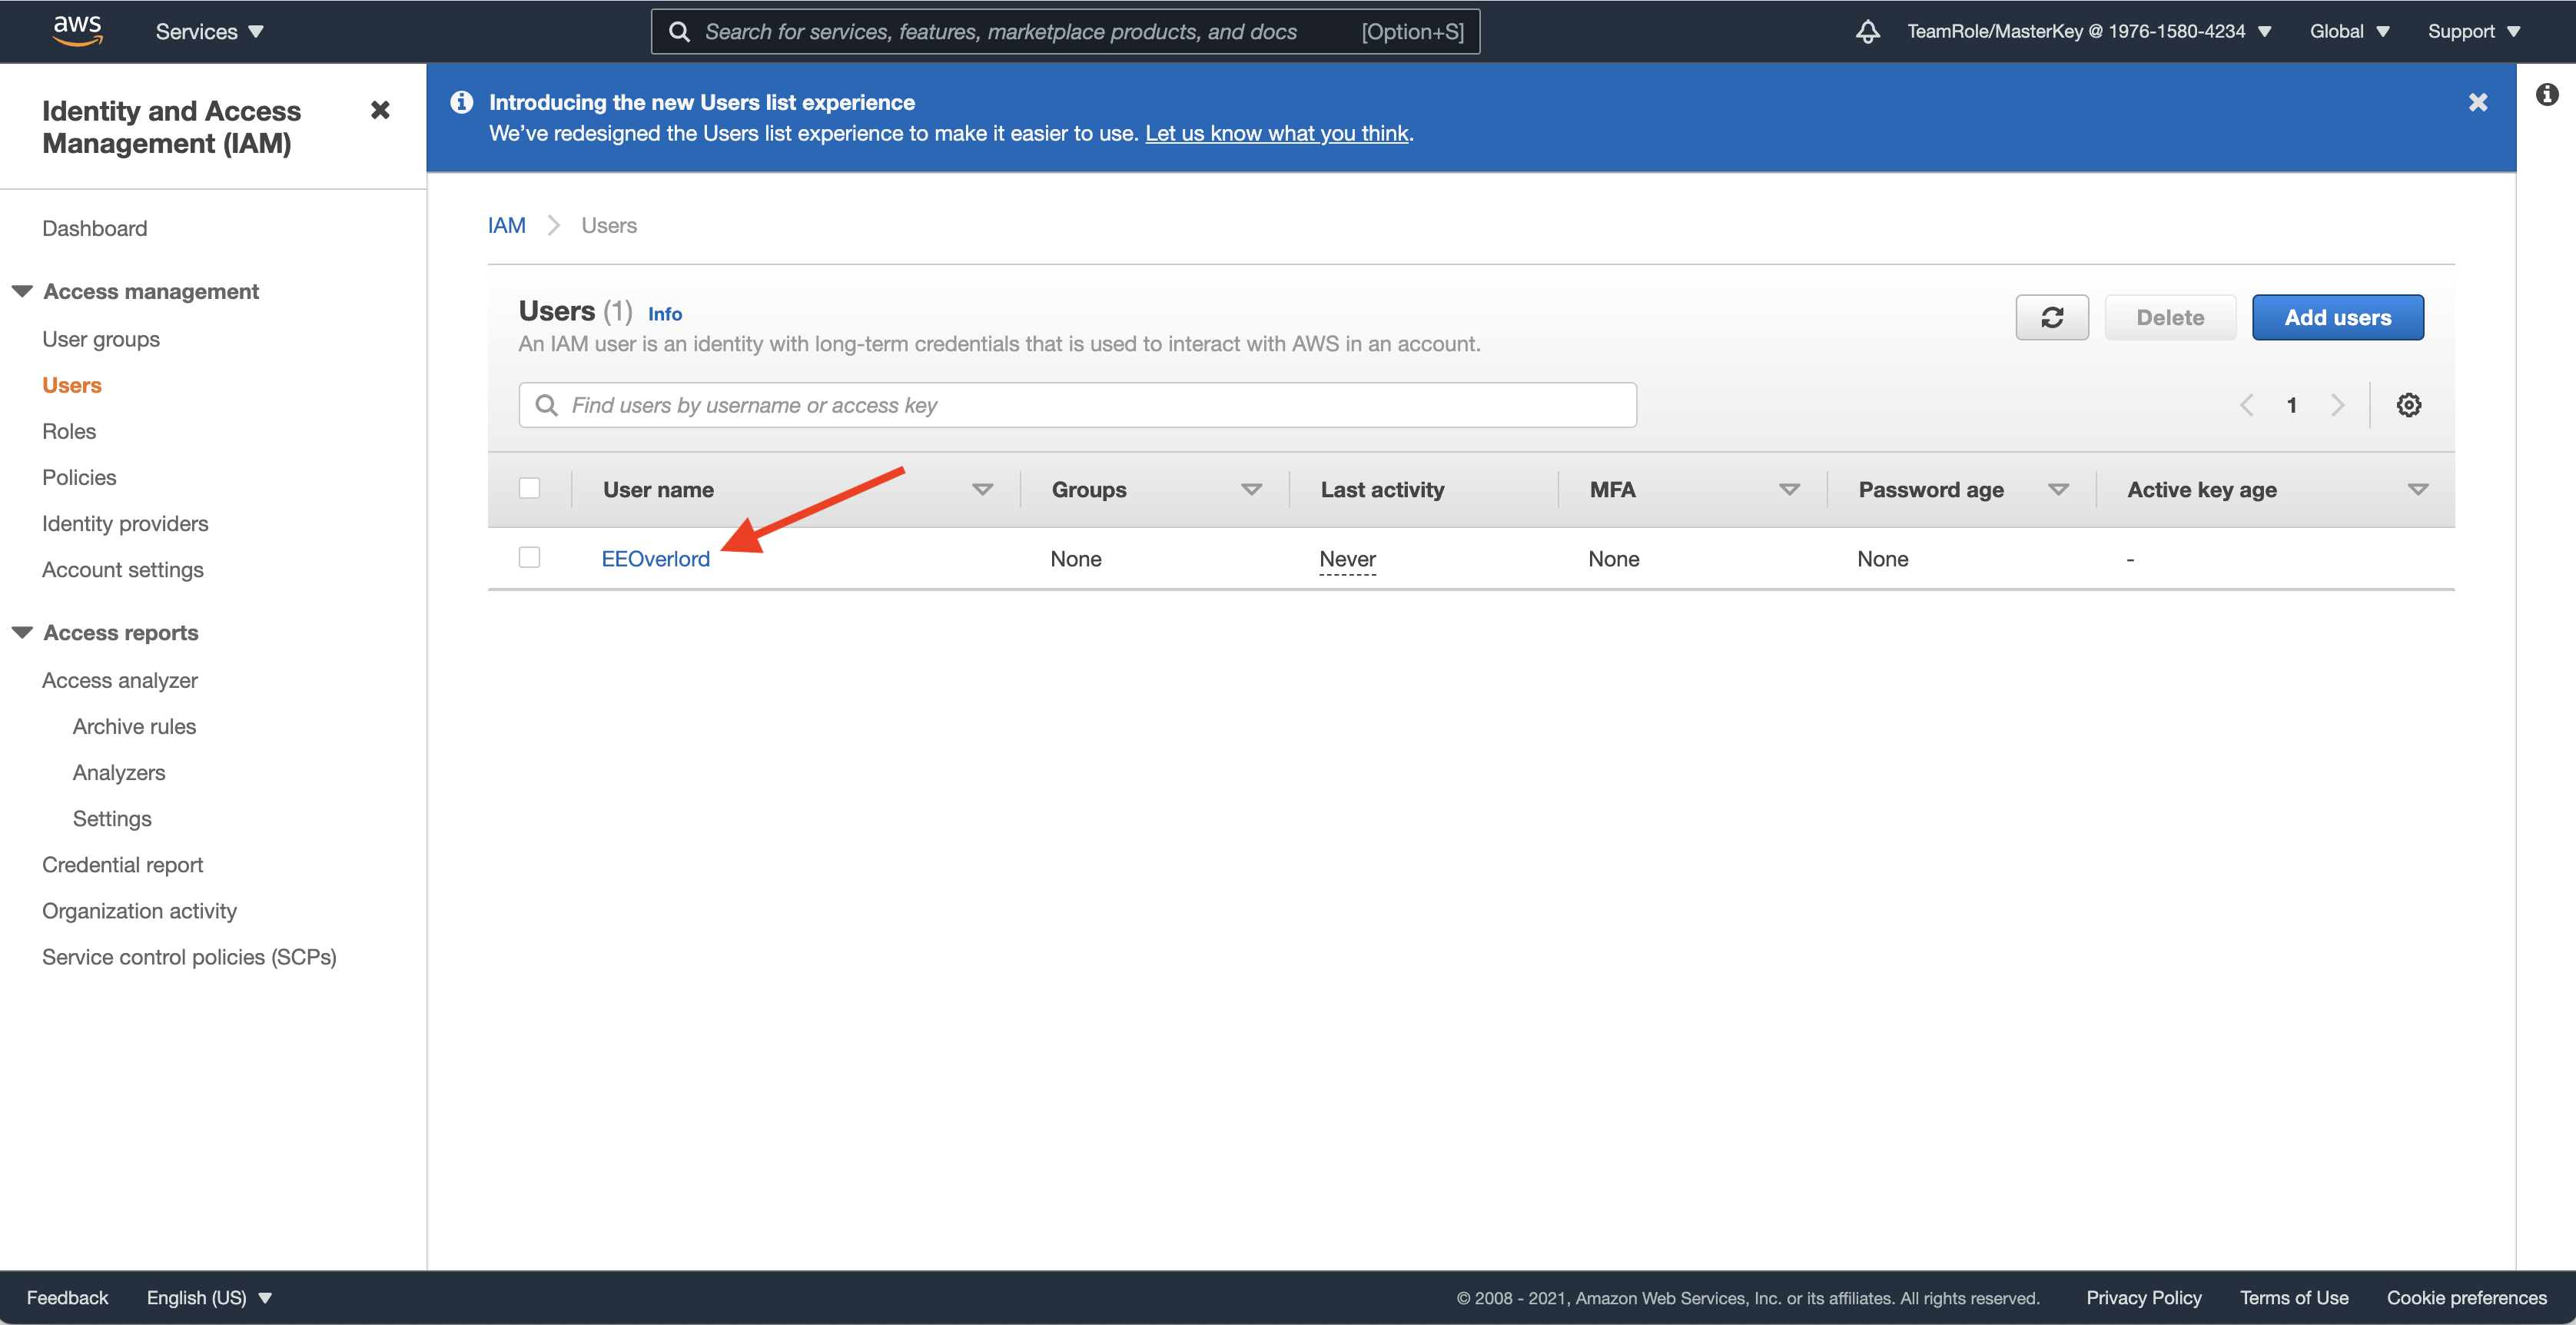
Task: Check the EEOverlord row checkbox
Action: (x=529, y=557)
